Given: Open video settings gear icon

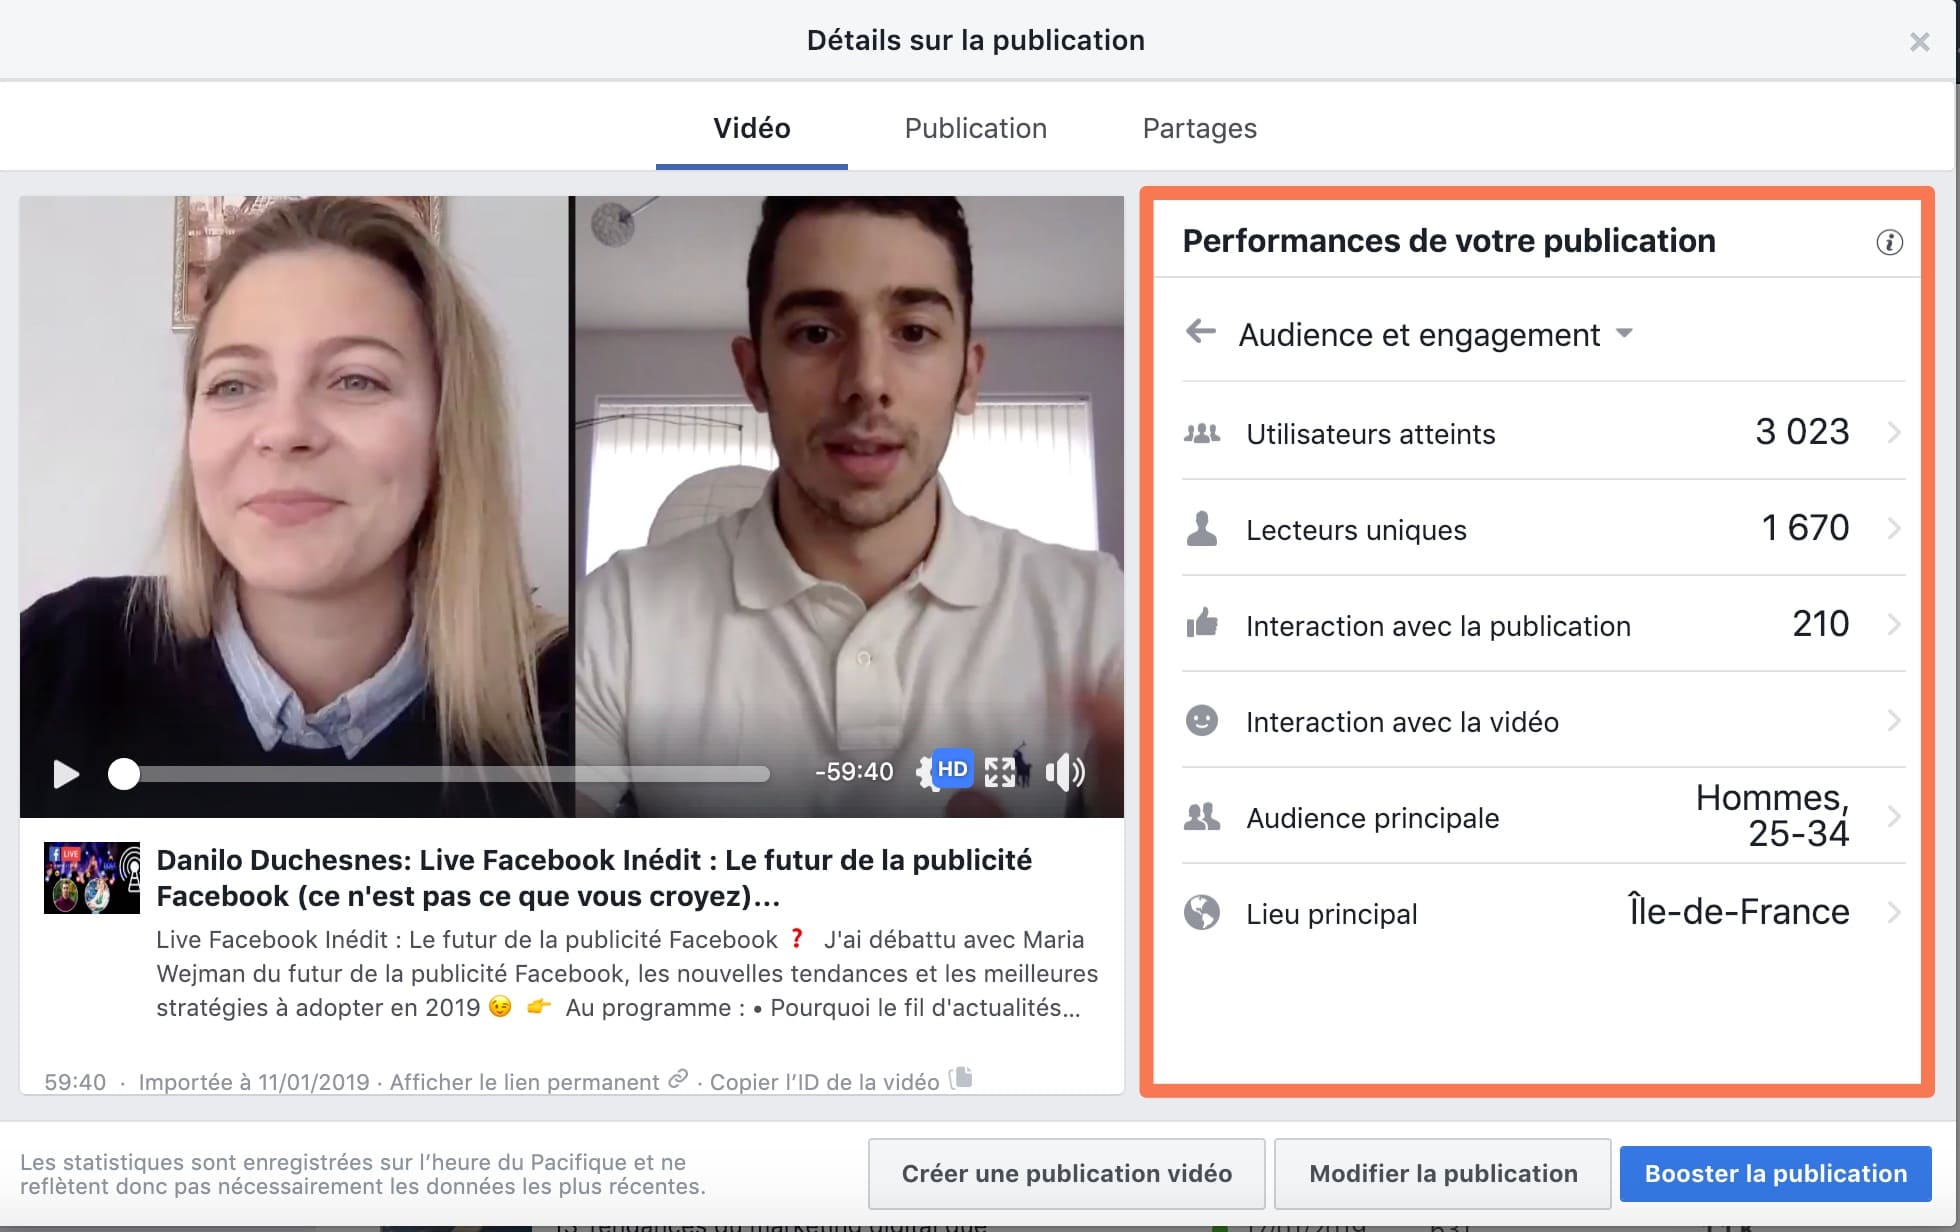Looking at the screenshot, I should pos(924,772).
